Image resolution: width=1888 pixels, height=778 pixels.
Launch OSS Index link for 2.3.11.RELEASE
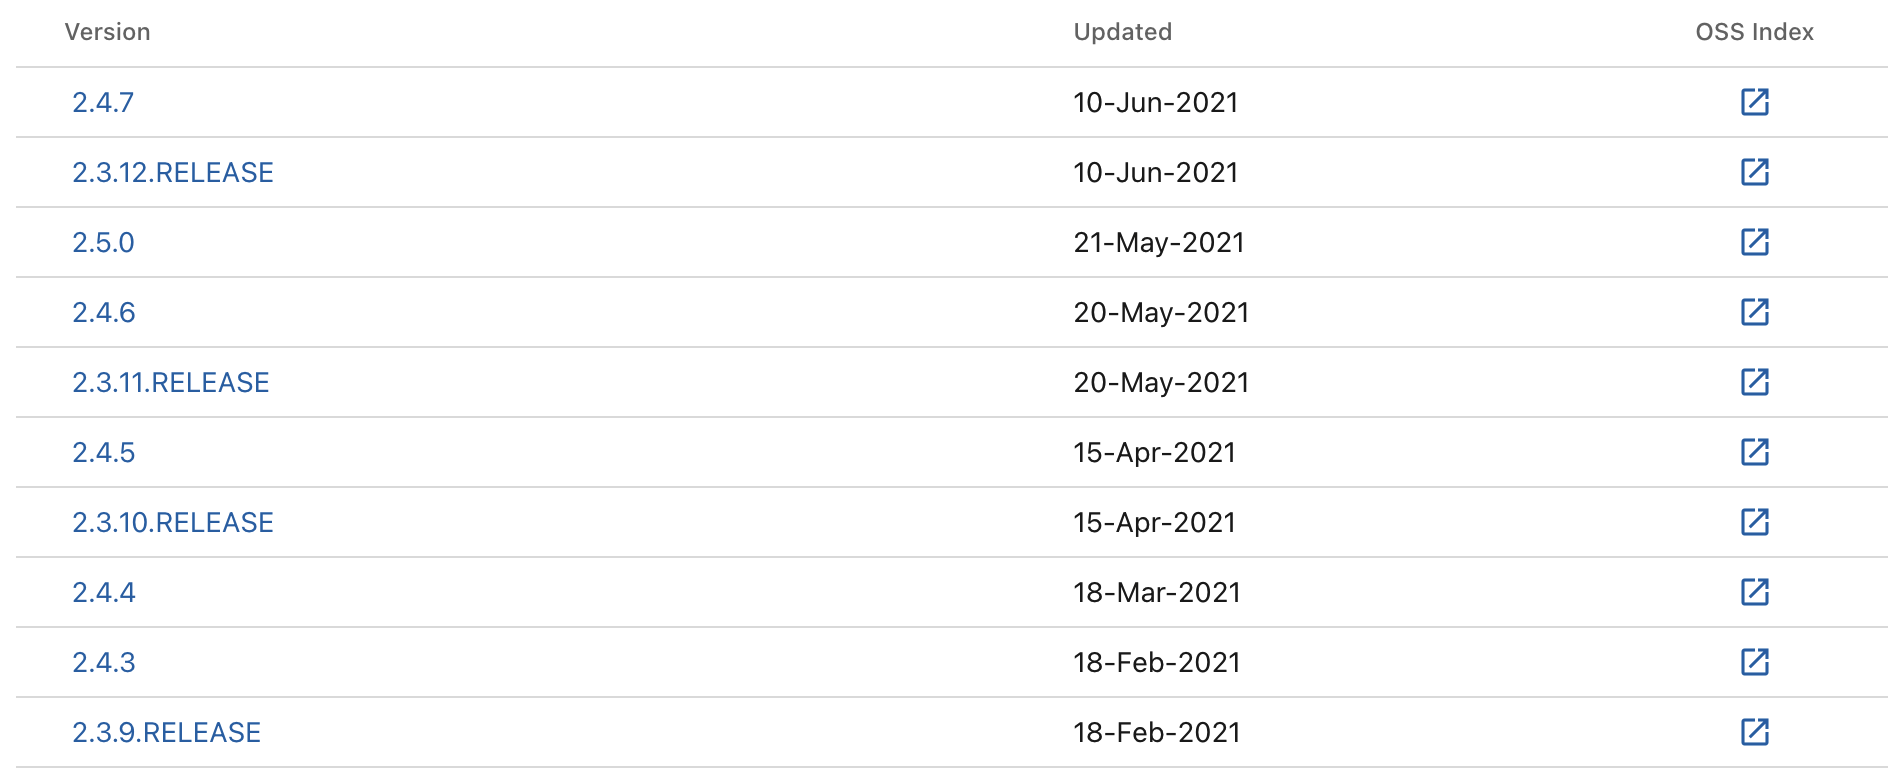click(x=1755, y=382)
